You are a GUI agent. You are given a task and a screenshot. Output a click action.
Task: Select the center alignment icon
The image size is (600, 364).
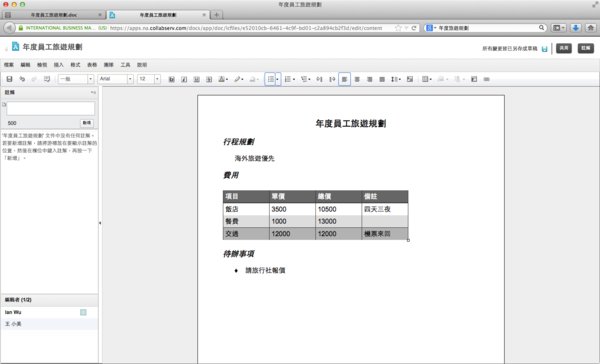(357, 79)
